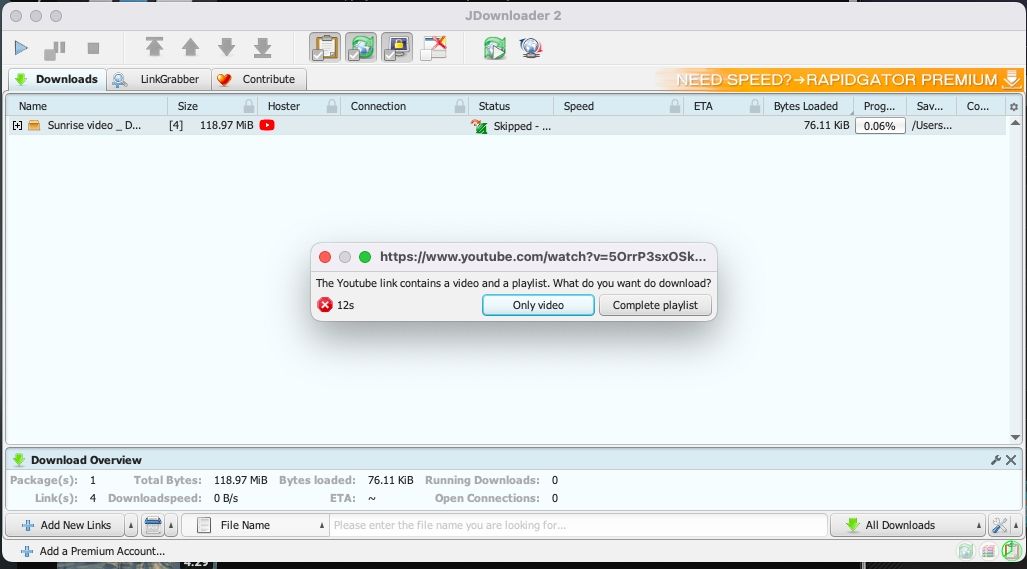Close the Download Overview panel
Viewport: 1027px width, 569px height.
click(x=1011, y=460)
